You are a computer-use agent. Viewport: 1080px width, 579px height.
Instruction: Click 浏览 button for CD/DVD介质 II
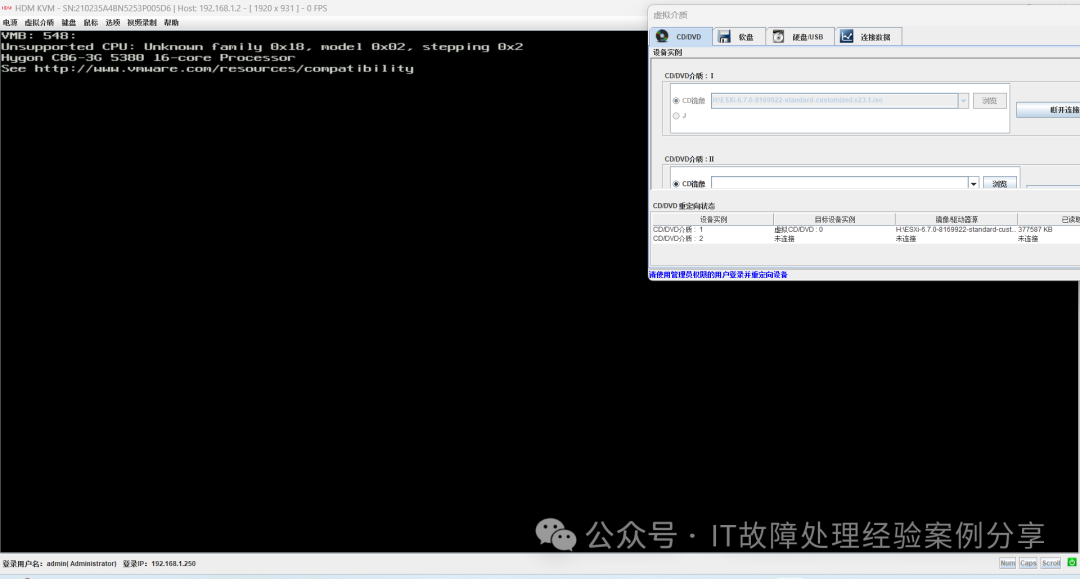coord(999,184)
